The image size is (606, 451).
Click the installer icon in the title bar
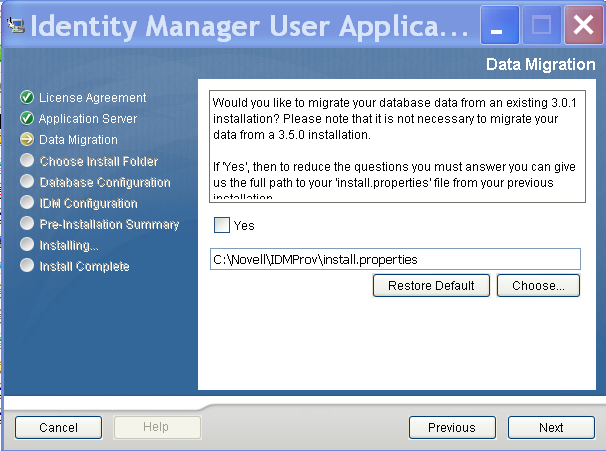[x=16, y=25]
